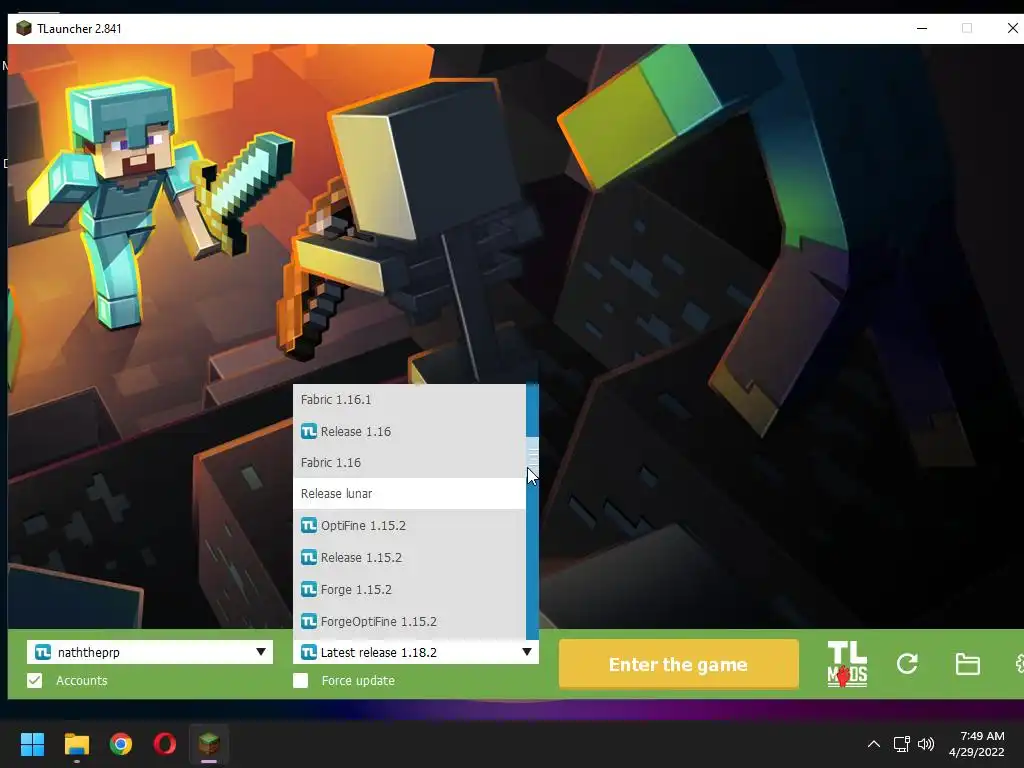Image resolution: width=1024 pixels, height=768 pixels.
Task: Open the game folder icon
Action: (967, 664)
